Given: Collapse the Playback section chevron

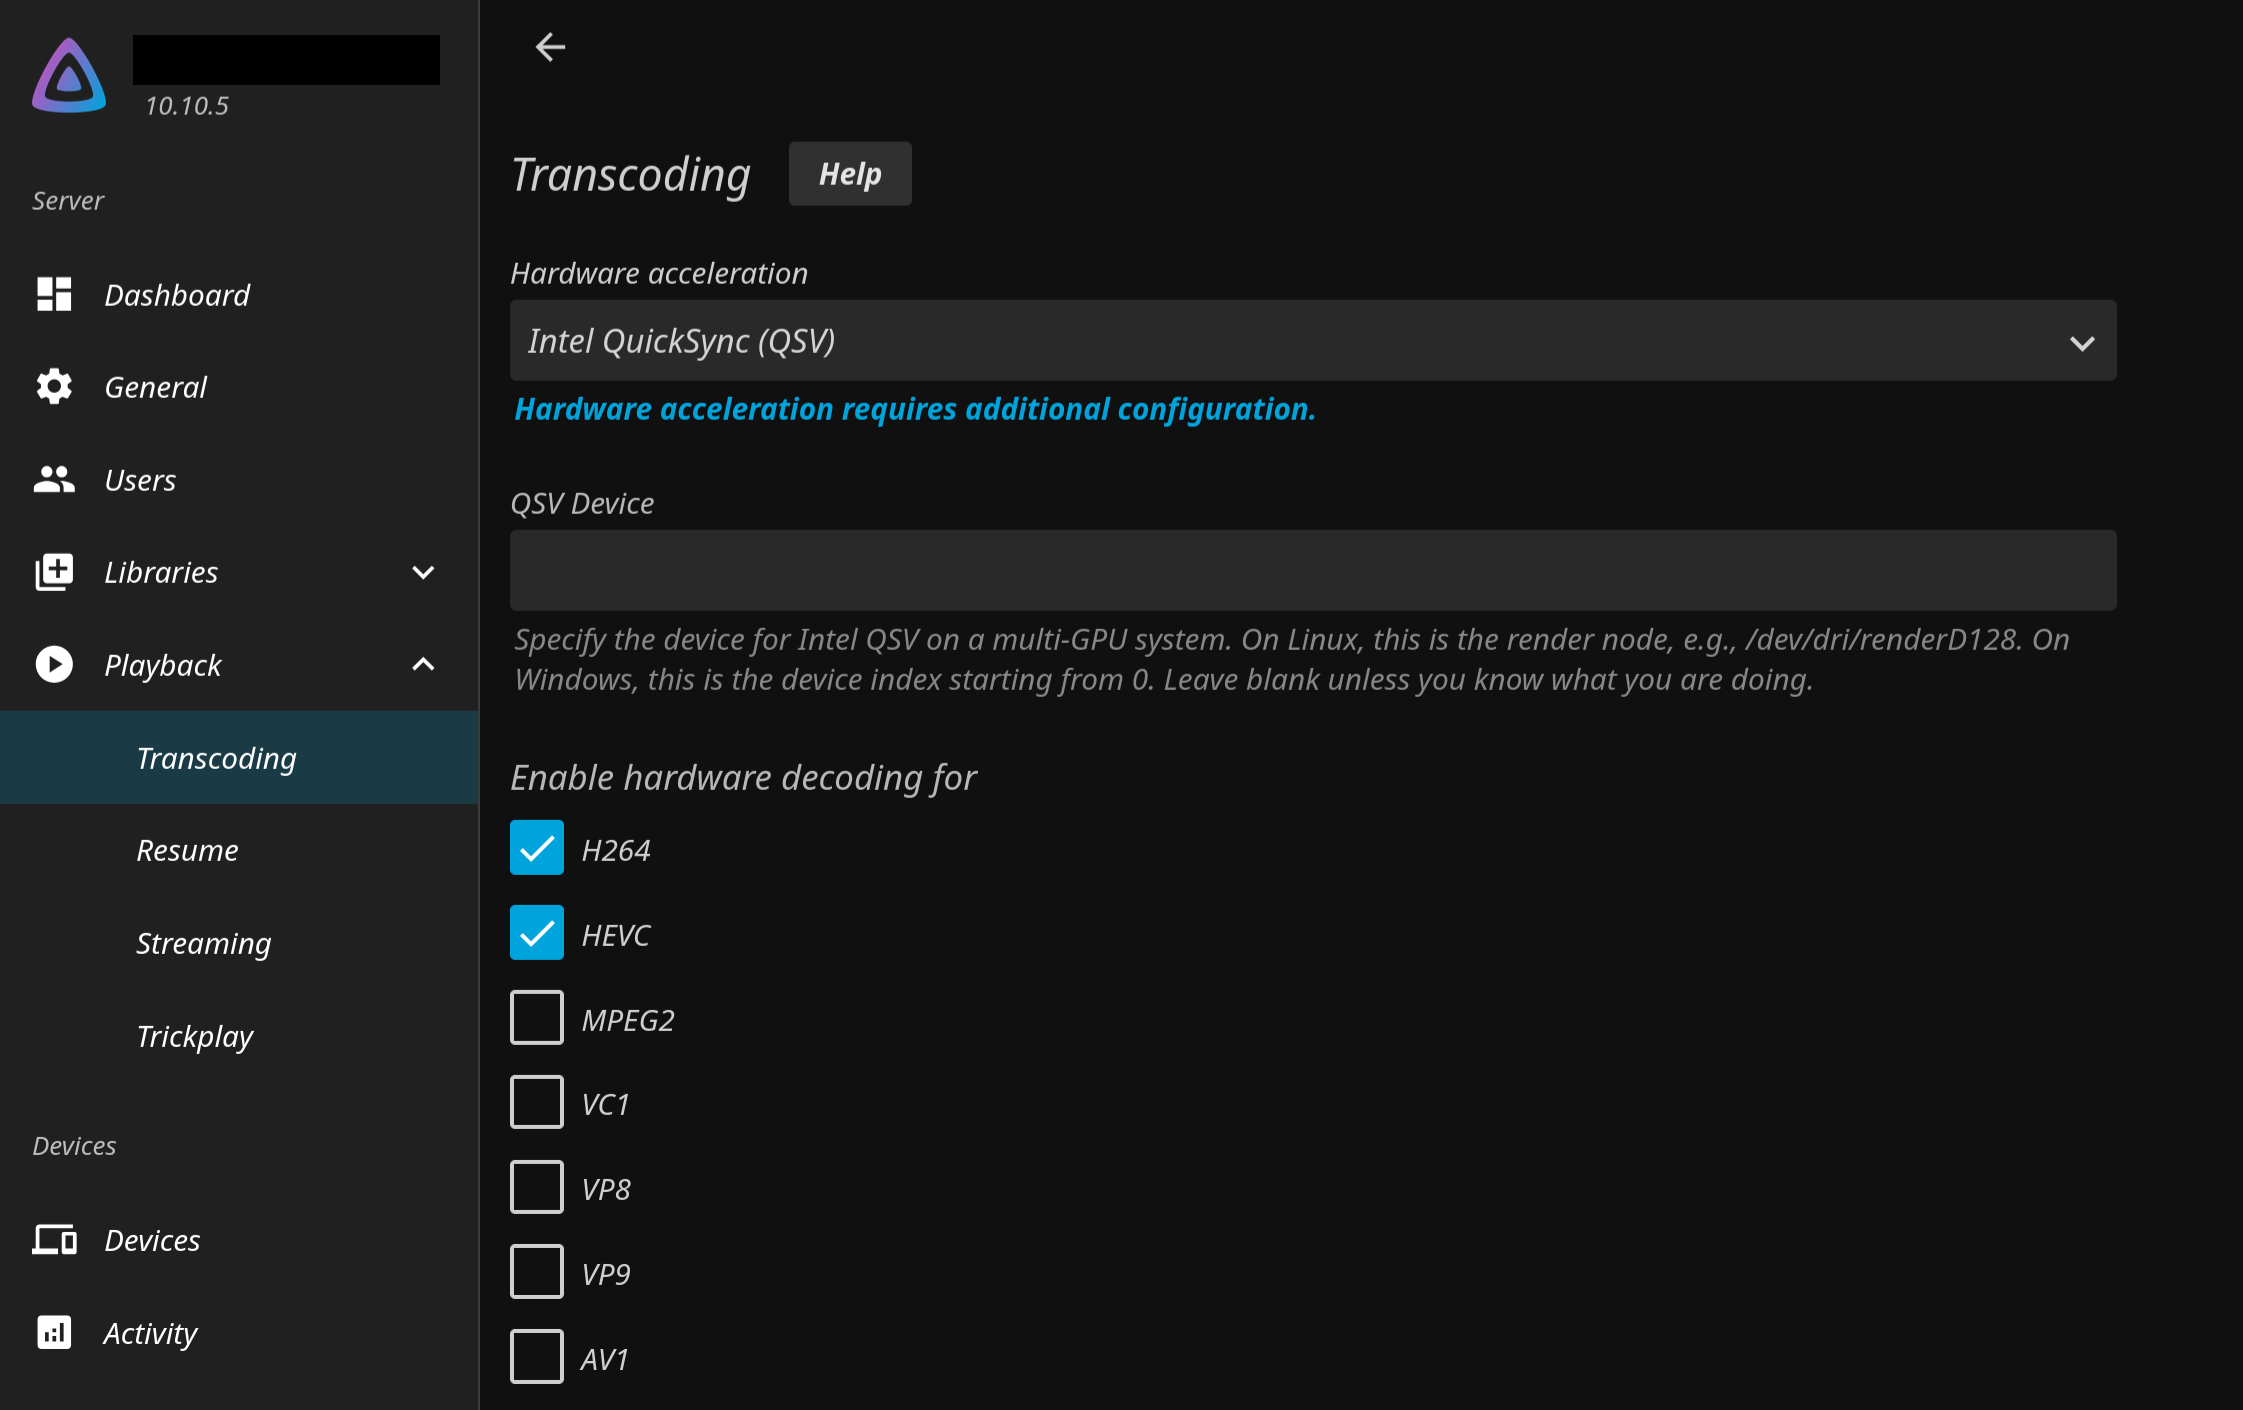Looking at the screenshot, I should click(x=423, y=665).
